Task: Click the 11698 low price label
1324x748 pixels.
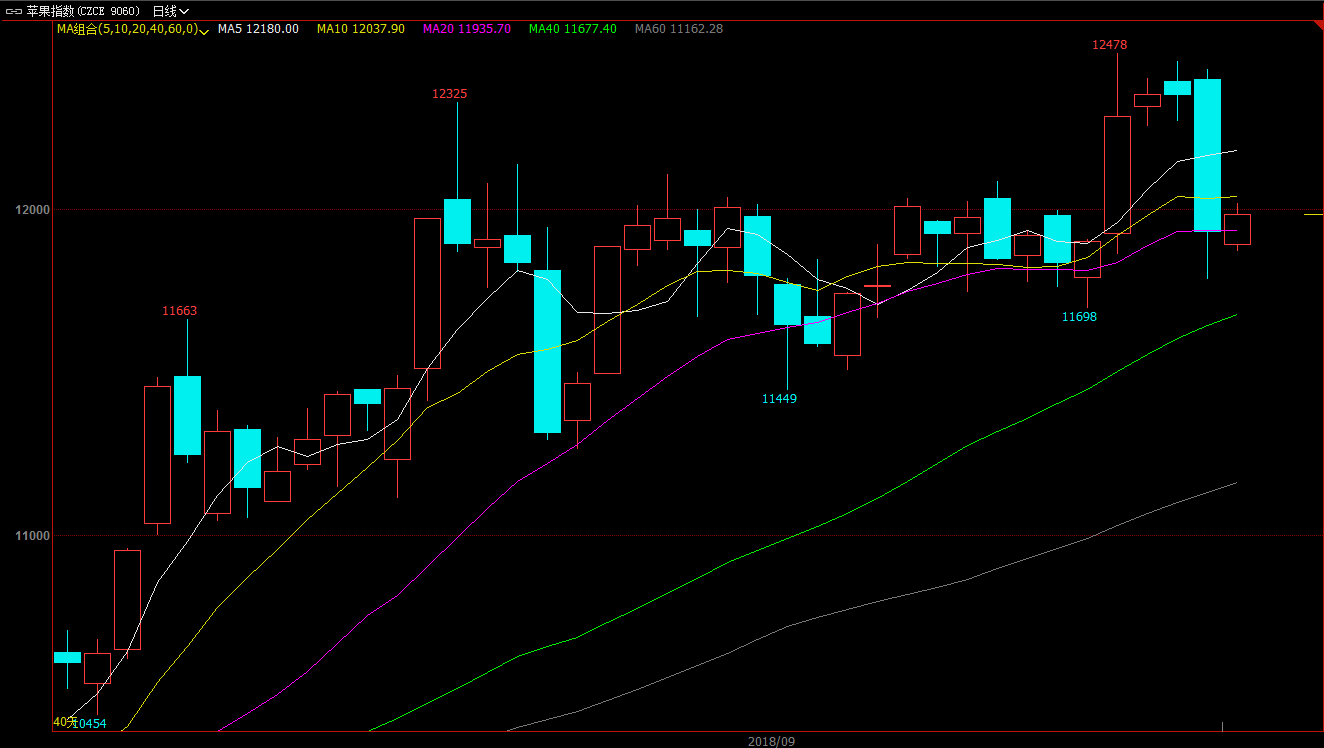Action: click(1079, 316)
